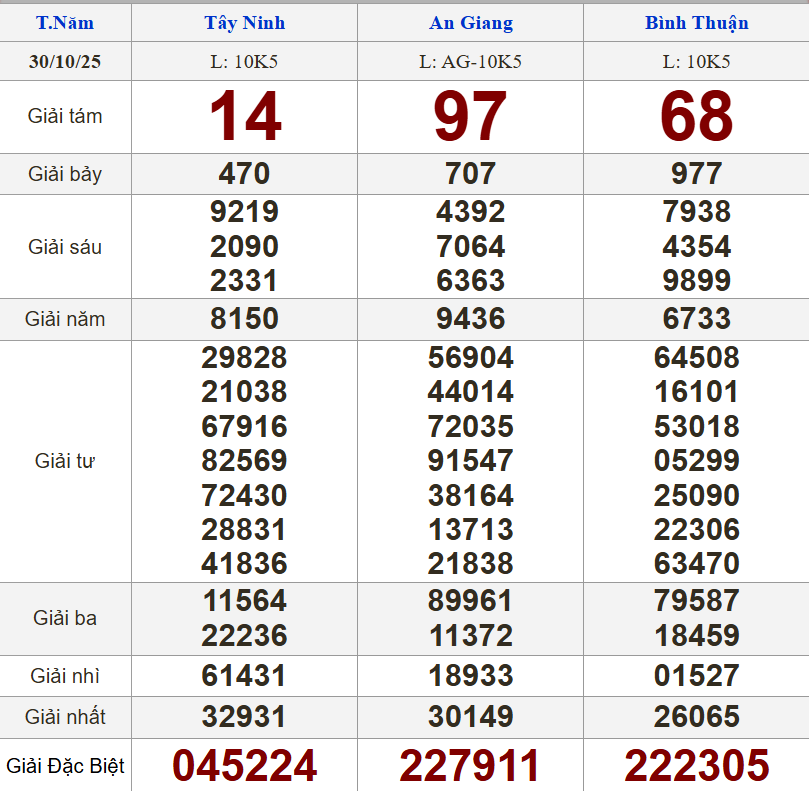Click the T.Năm weekday header link
809x791 pixels.
click(x=65, y=23)
